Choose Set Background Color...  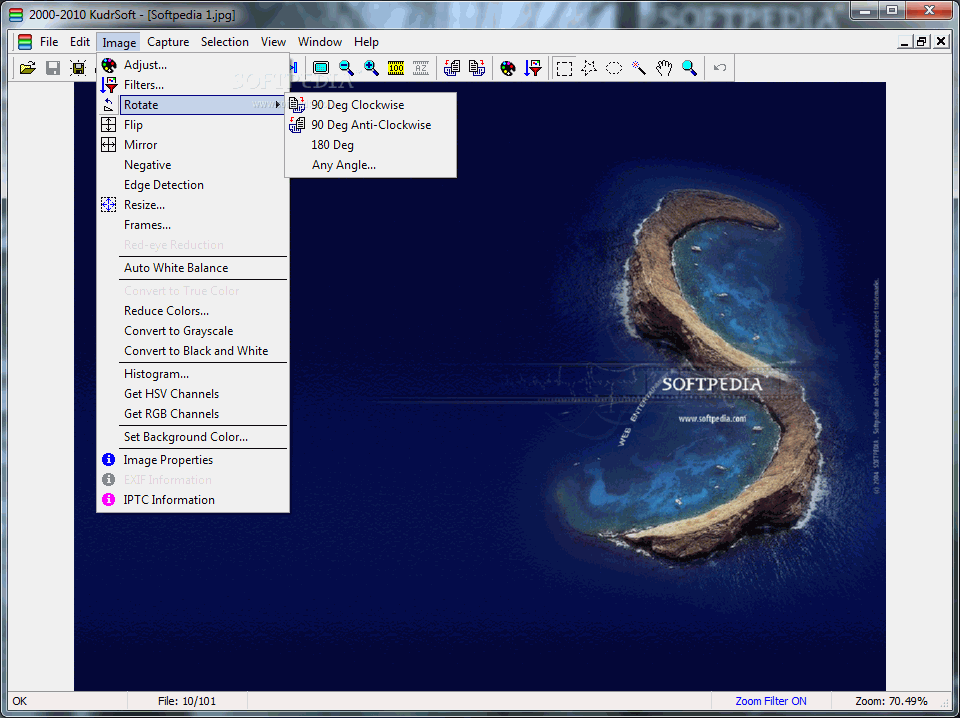[193, 437]
